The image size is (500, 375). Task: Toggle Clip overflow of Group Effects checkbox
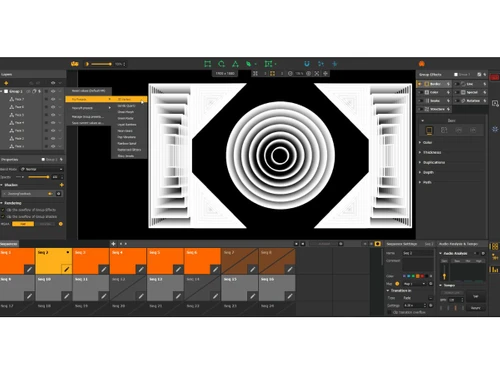[3, 210]
